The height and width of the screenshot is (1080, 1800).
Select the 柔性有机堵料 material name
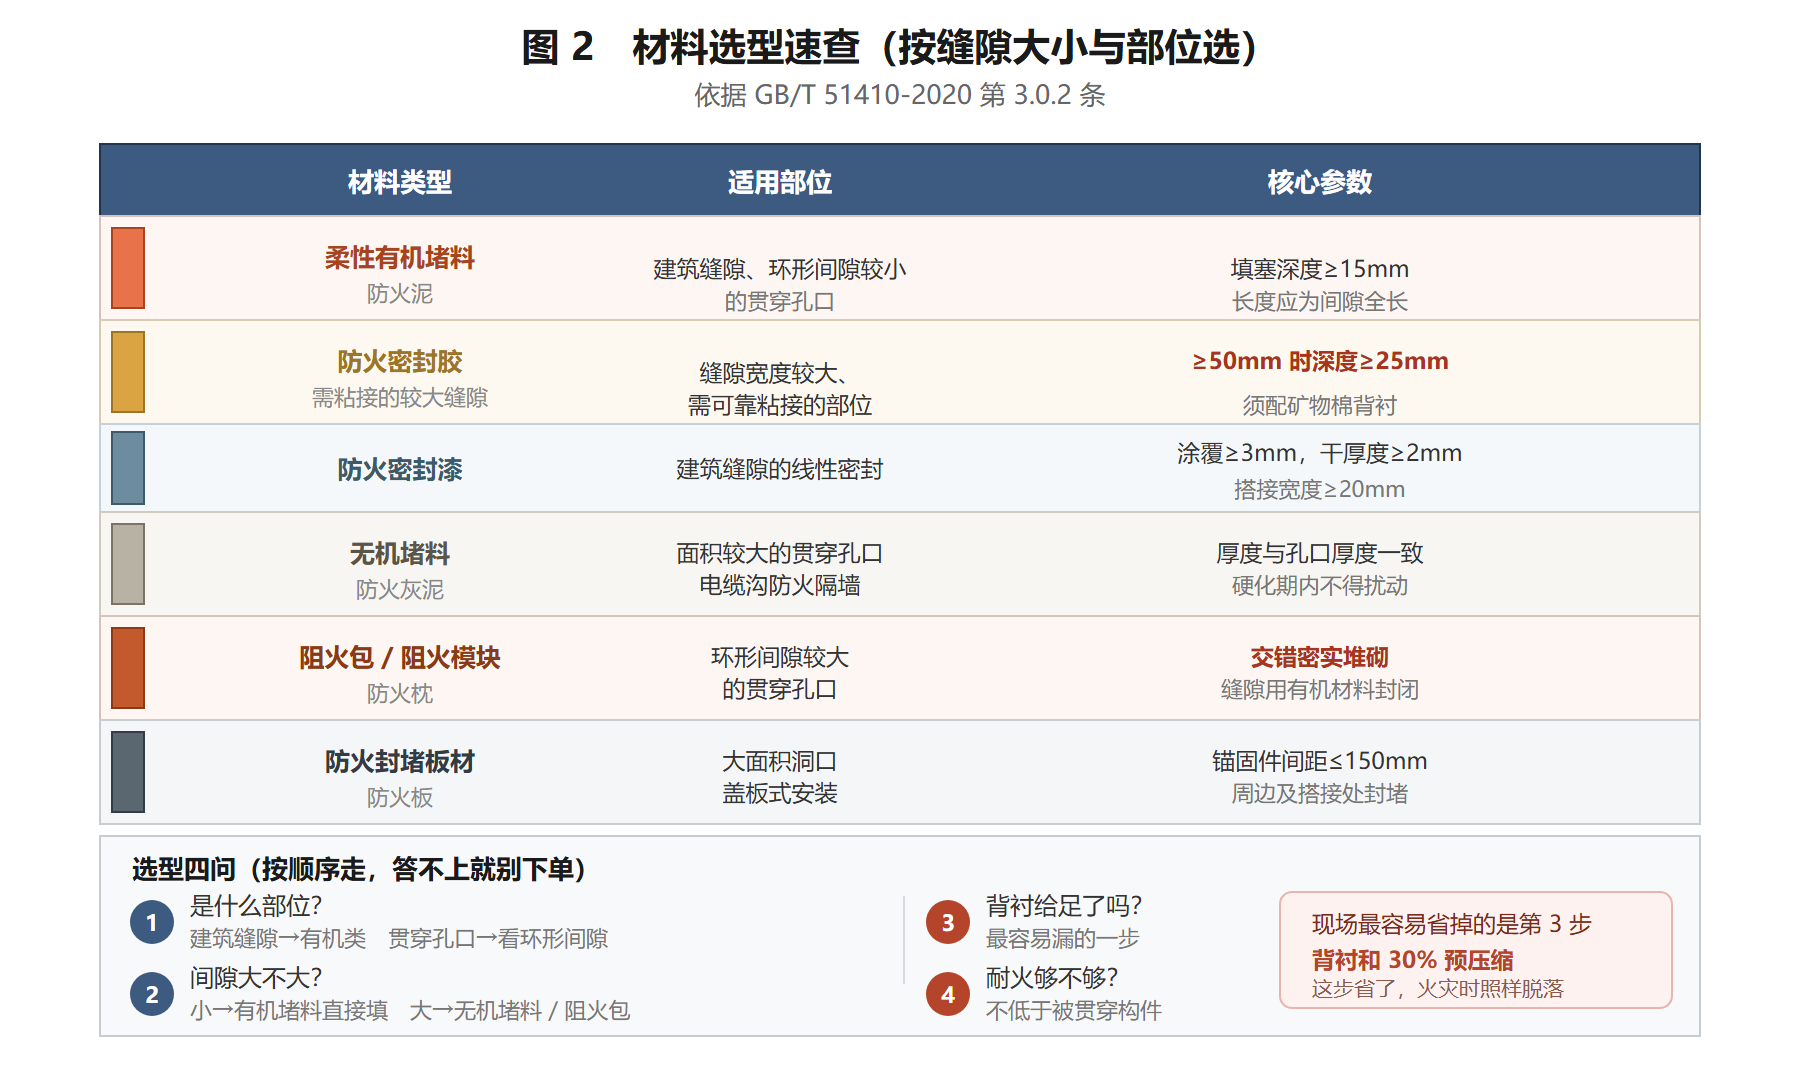(400, 258)
